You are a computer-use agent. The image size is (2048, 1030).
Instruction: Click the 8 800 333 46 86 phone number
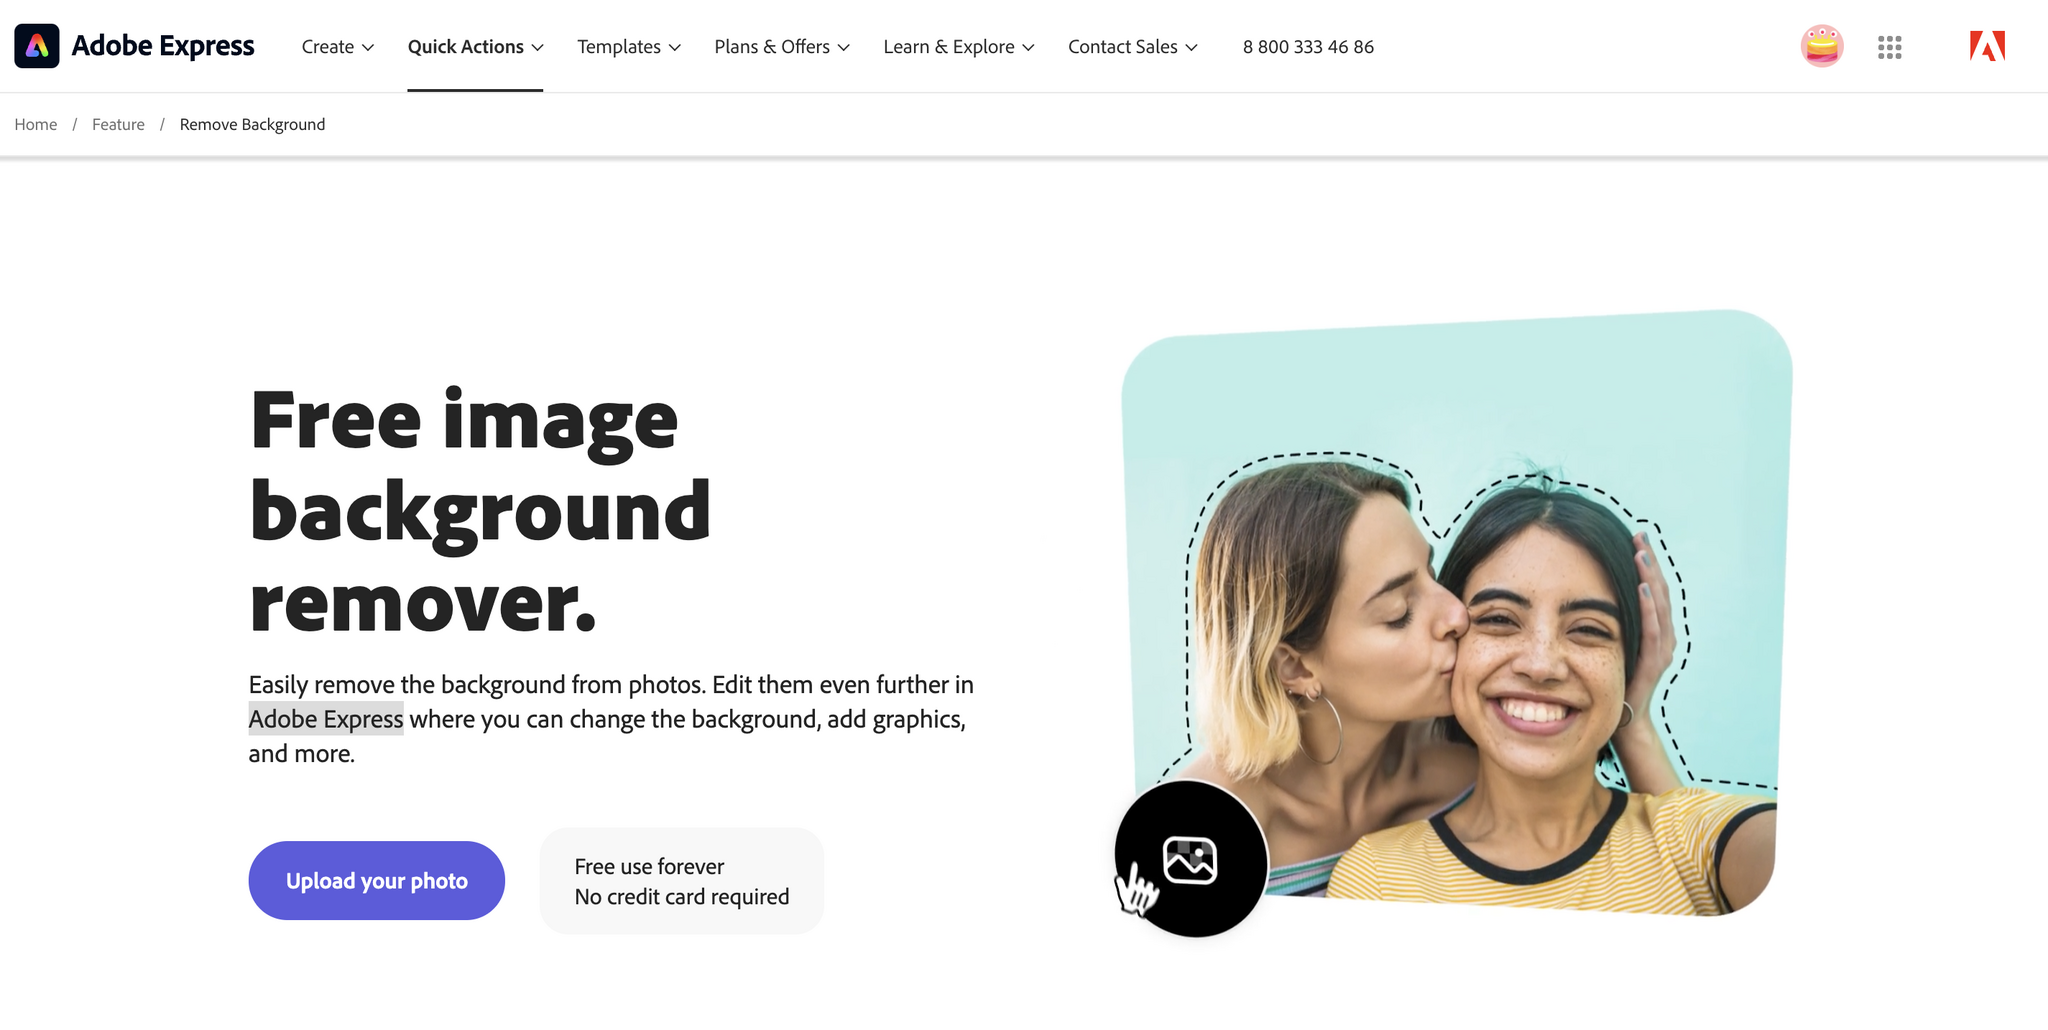coord(1308,47)
